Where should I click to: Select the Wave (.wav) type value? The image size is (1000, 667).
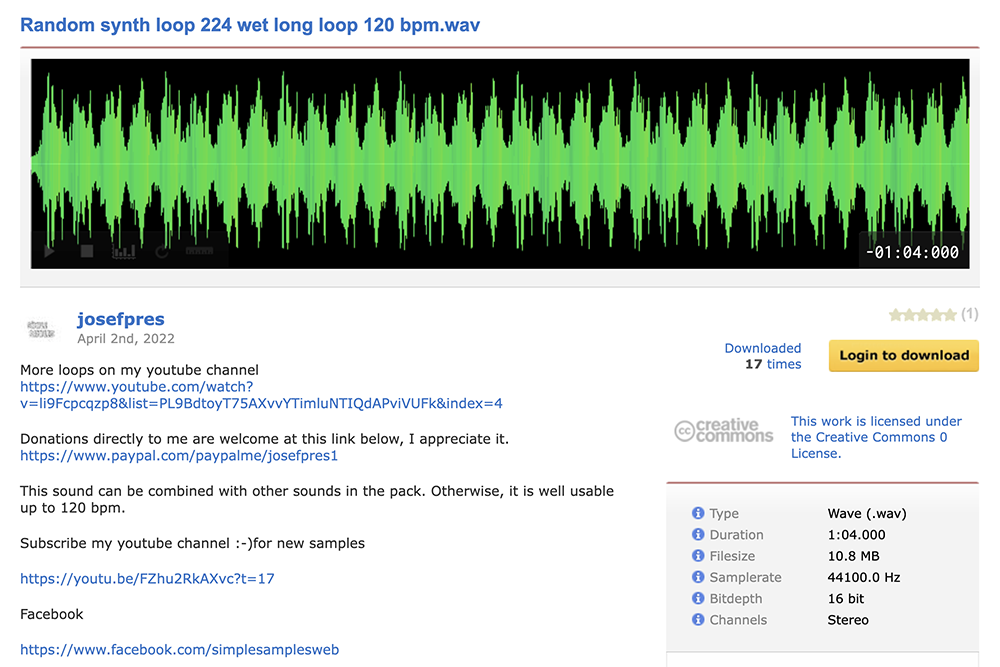[867, 513]
